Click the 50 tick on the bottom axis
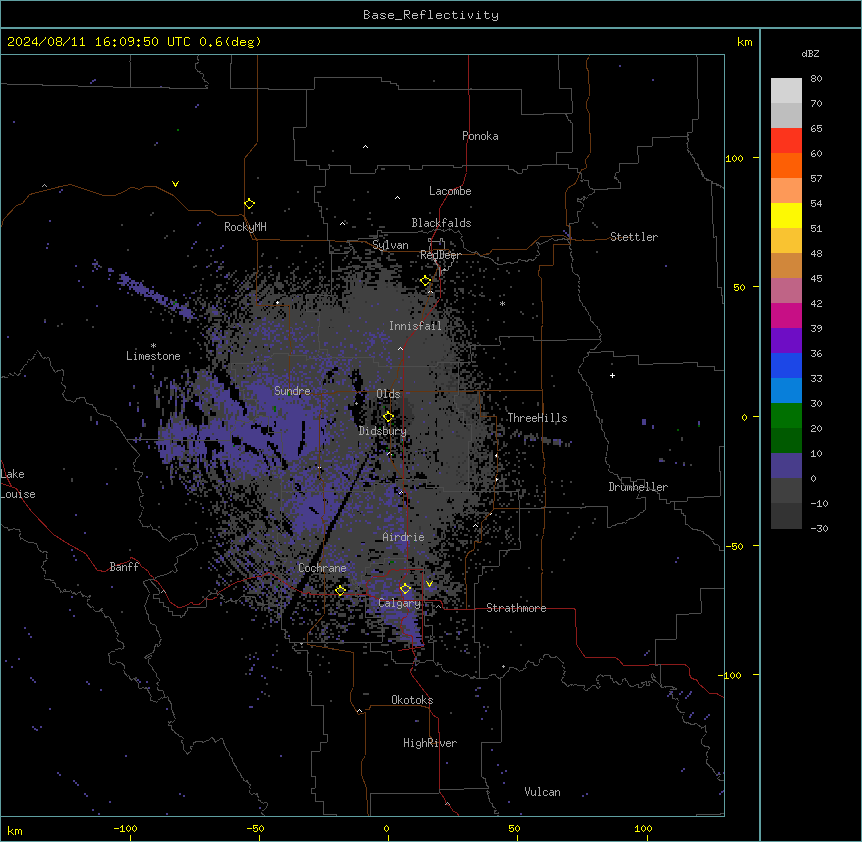862x842 pixels. (514, 828)
